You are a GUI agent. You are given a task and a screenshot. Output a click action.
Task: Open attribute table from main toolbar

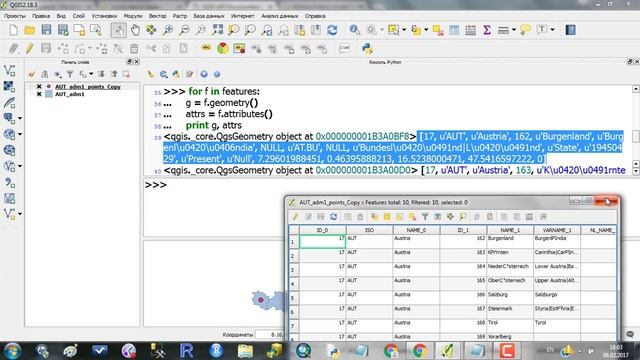tap(454, 30)
